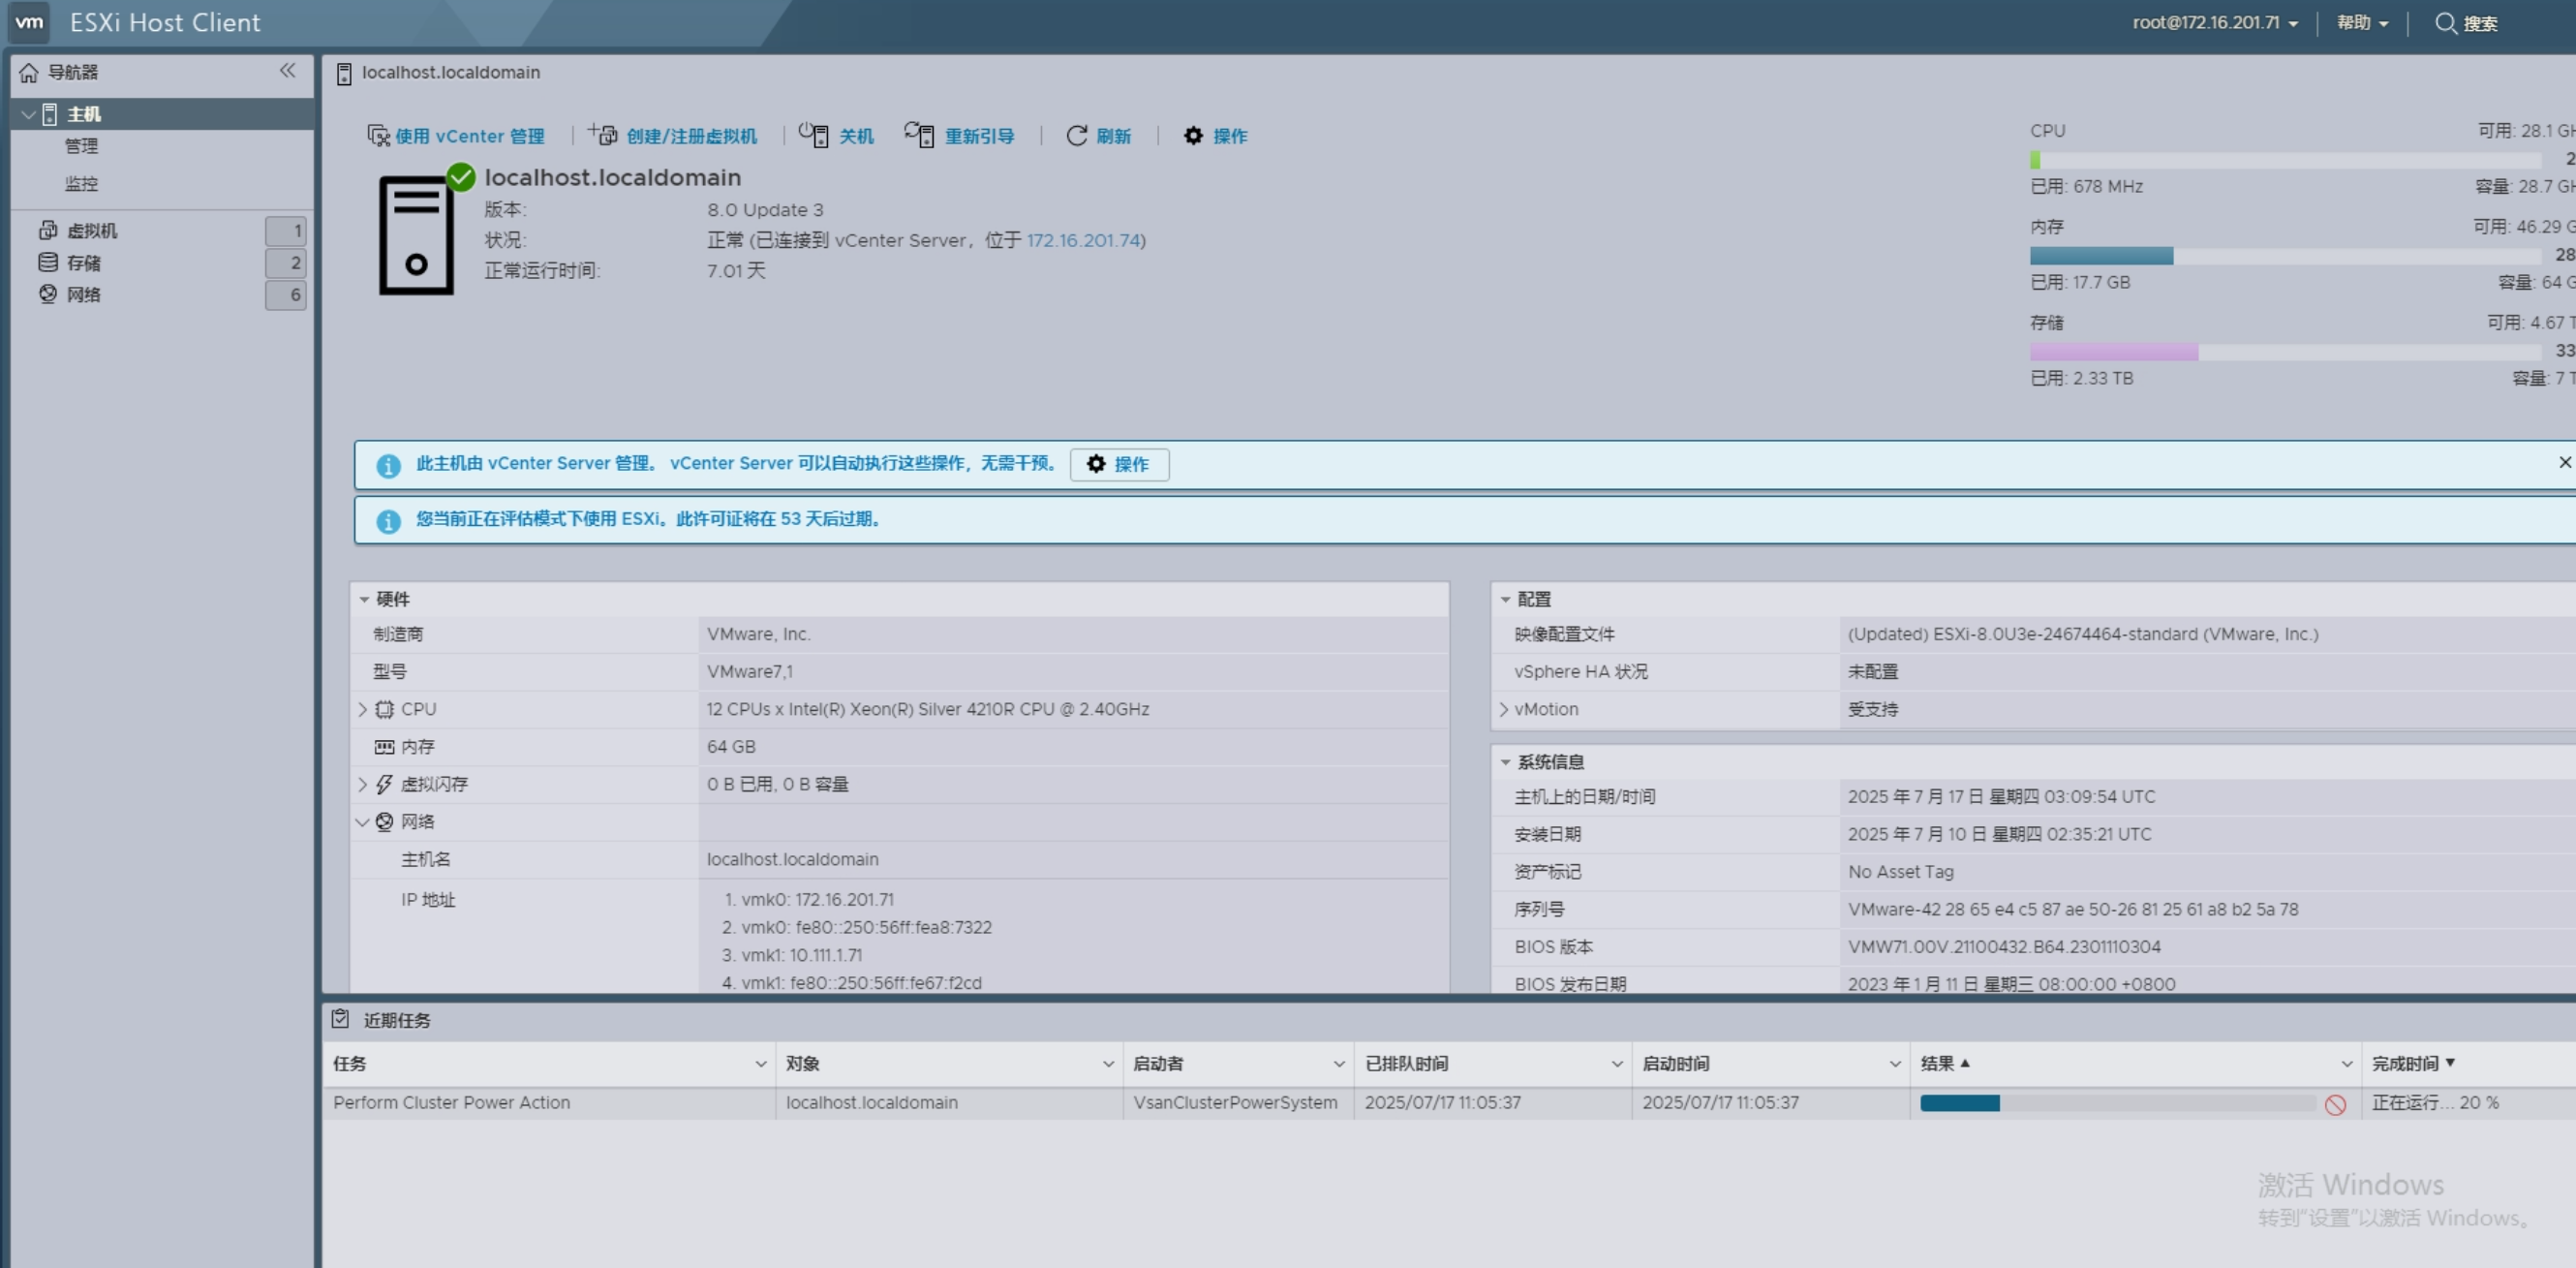2576x1268 pixels.
Task: Click the network count badge 6
Action: click(286, 295)
